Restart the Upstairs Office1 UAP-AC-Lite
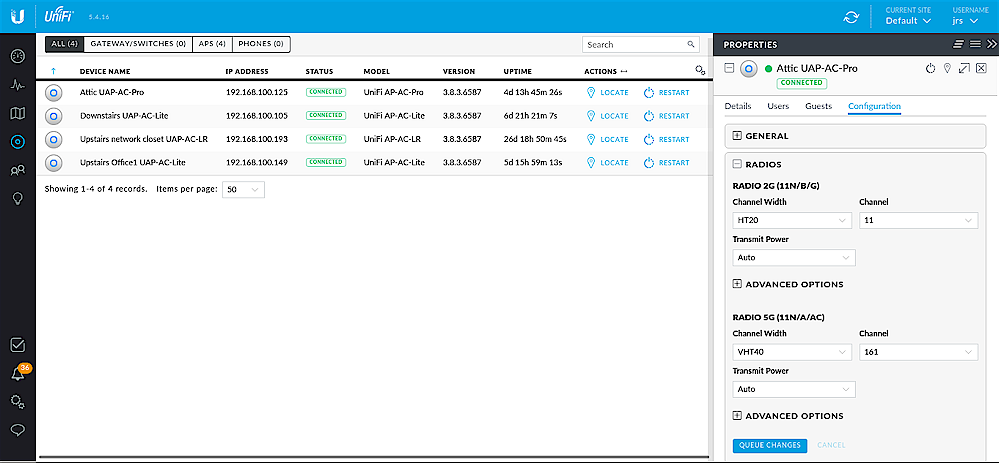 (666, 163)
